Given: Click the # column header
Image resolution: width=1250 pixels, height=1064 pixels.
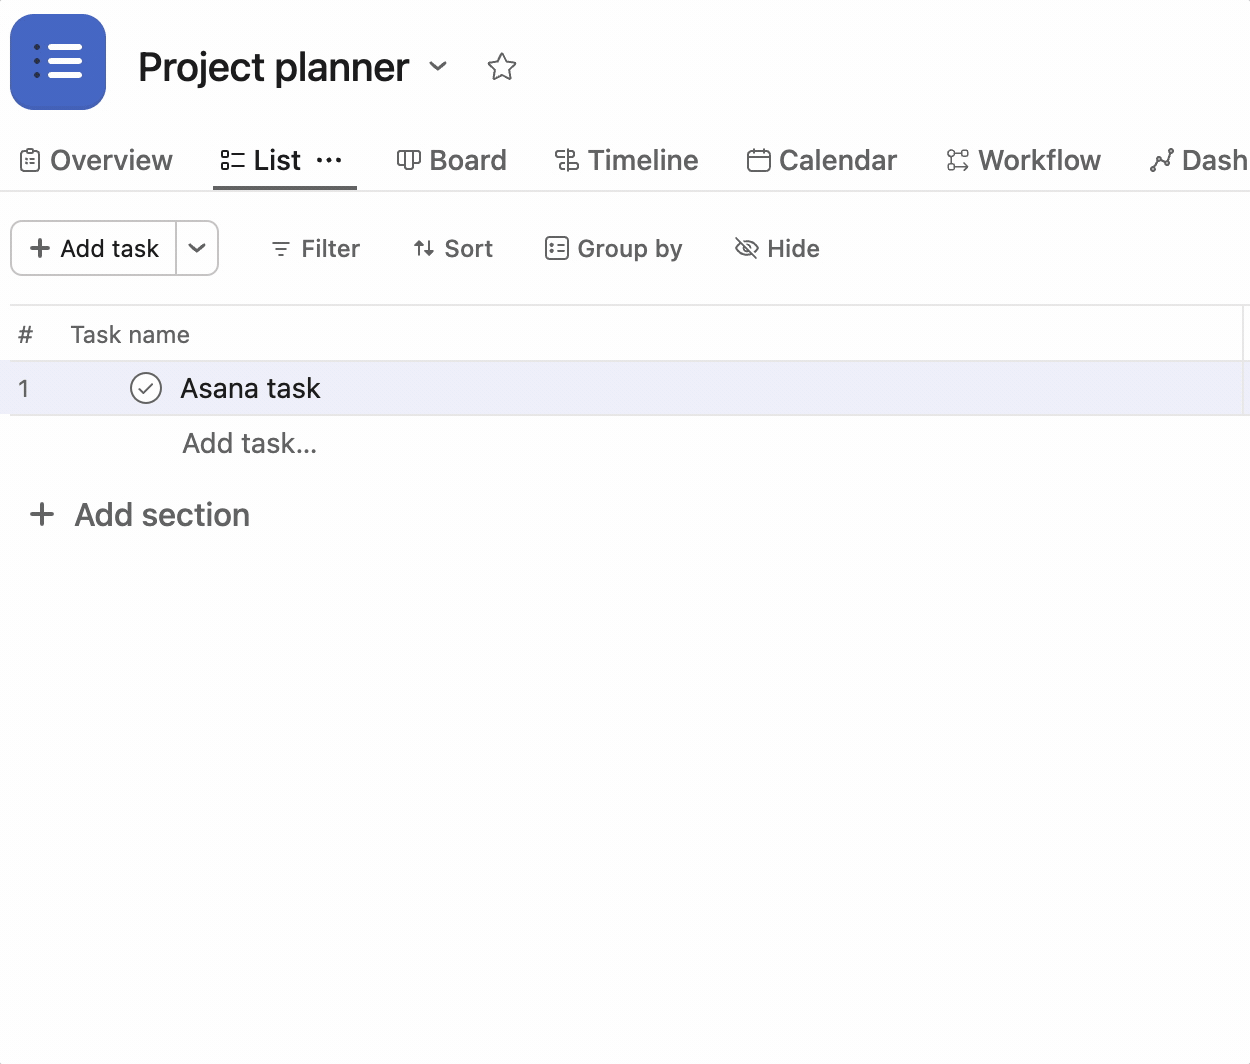Looking at the screenshot, I should tap(26, 334).
